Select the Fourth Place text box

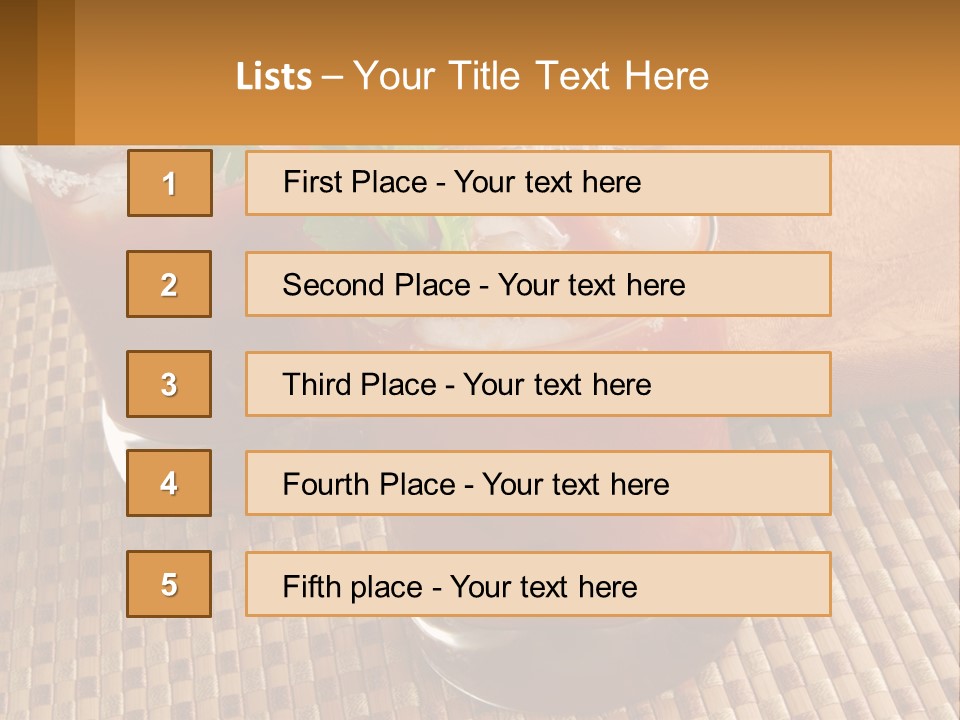pyautogui.click(x=538, y=484)
